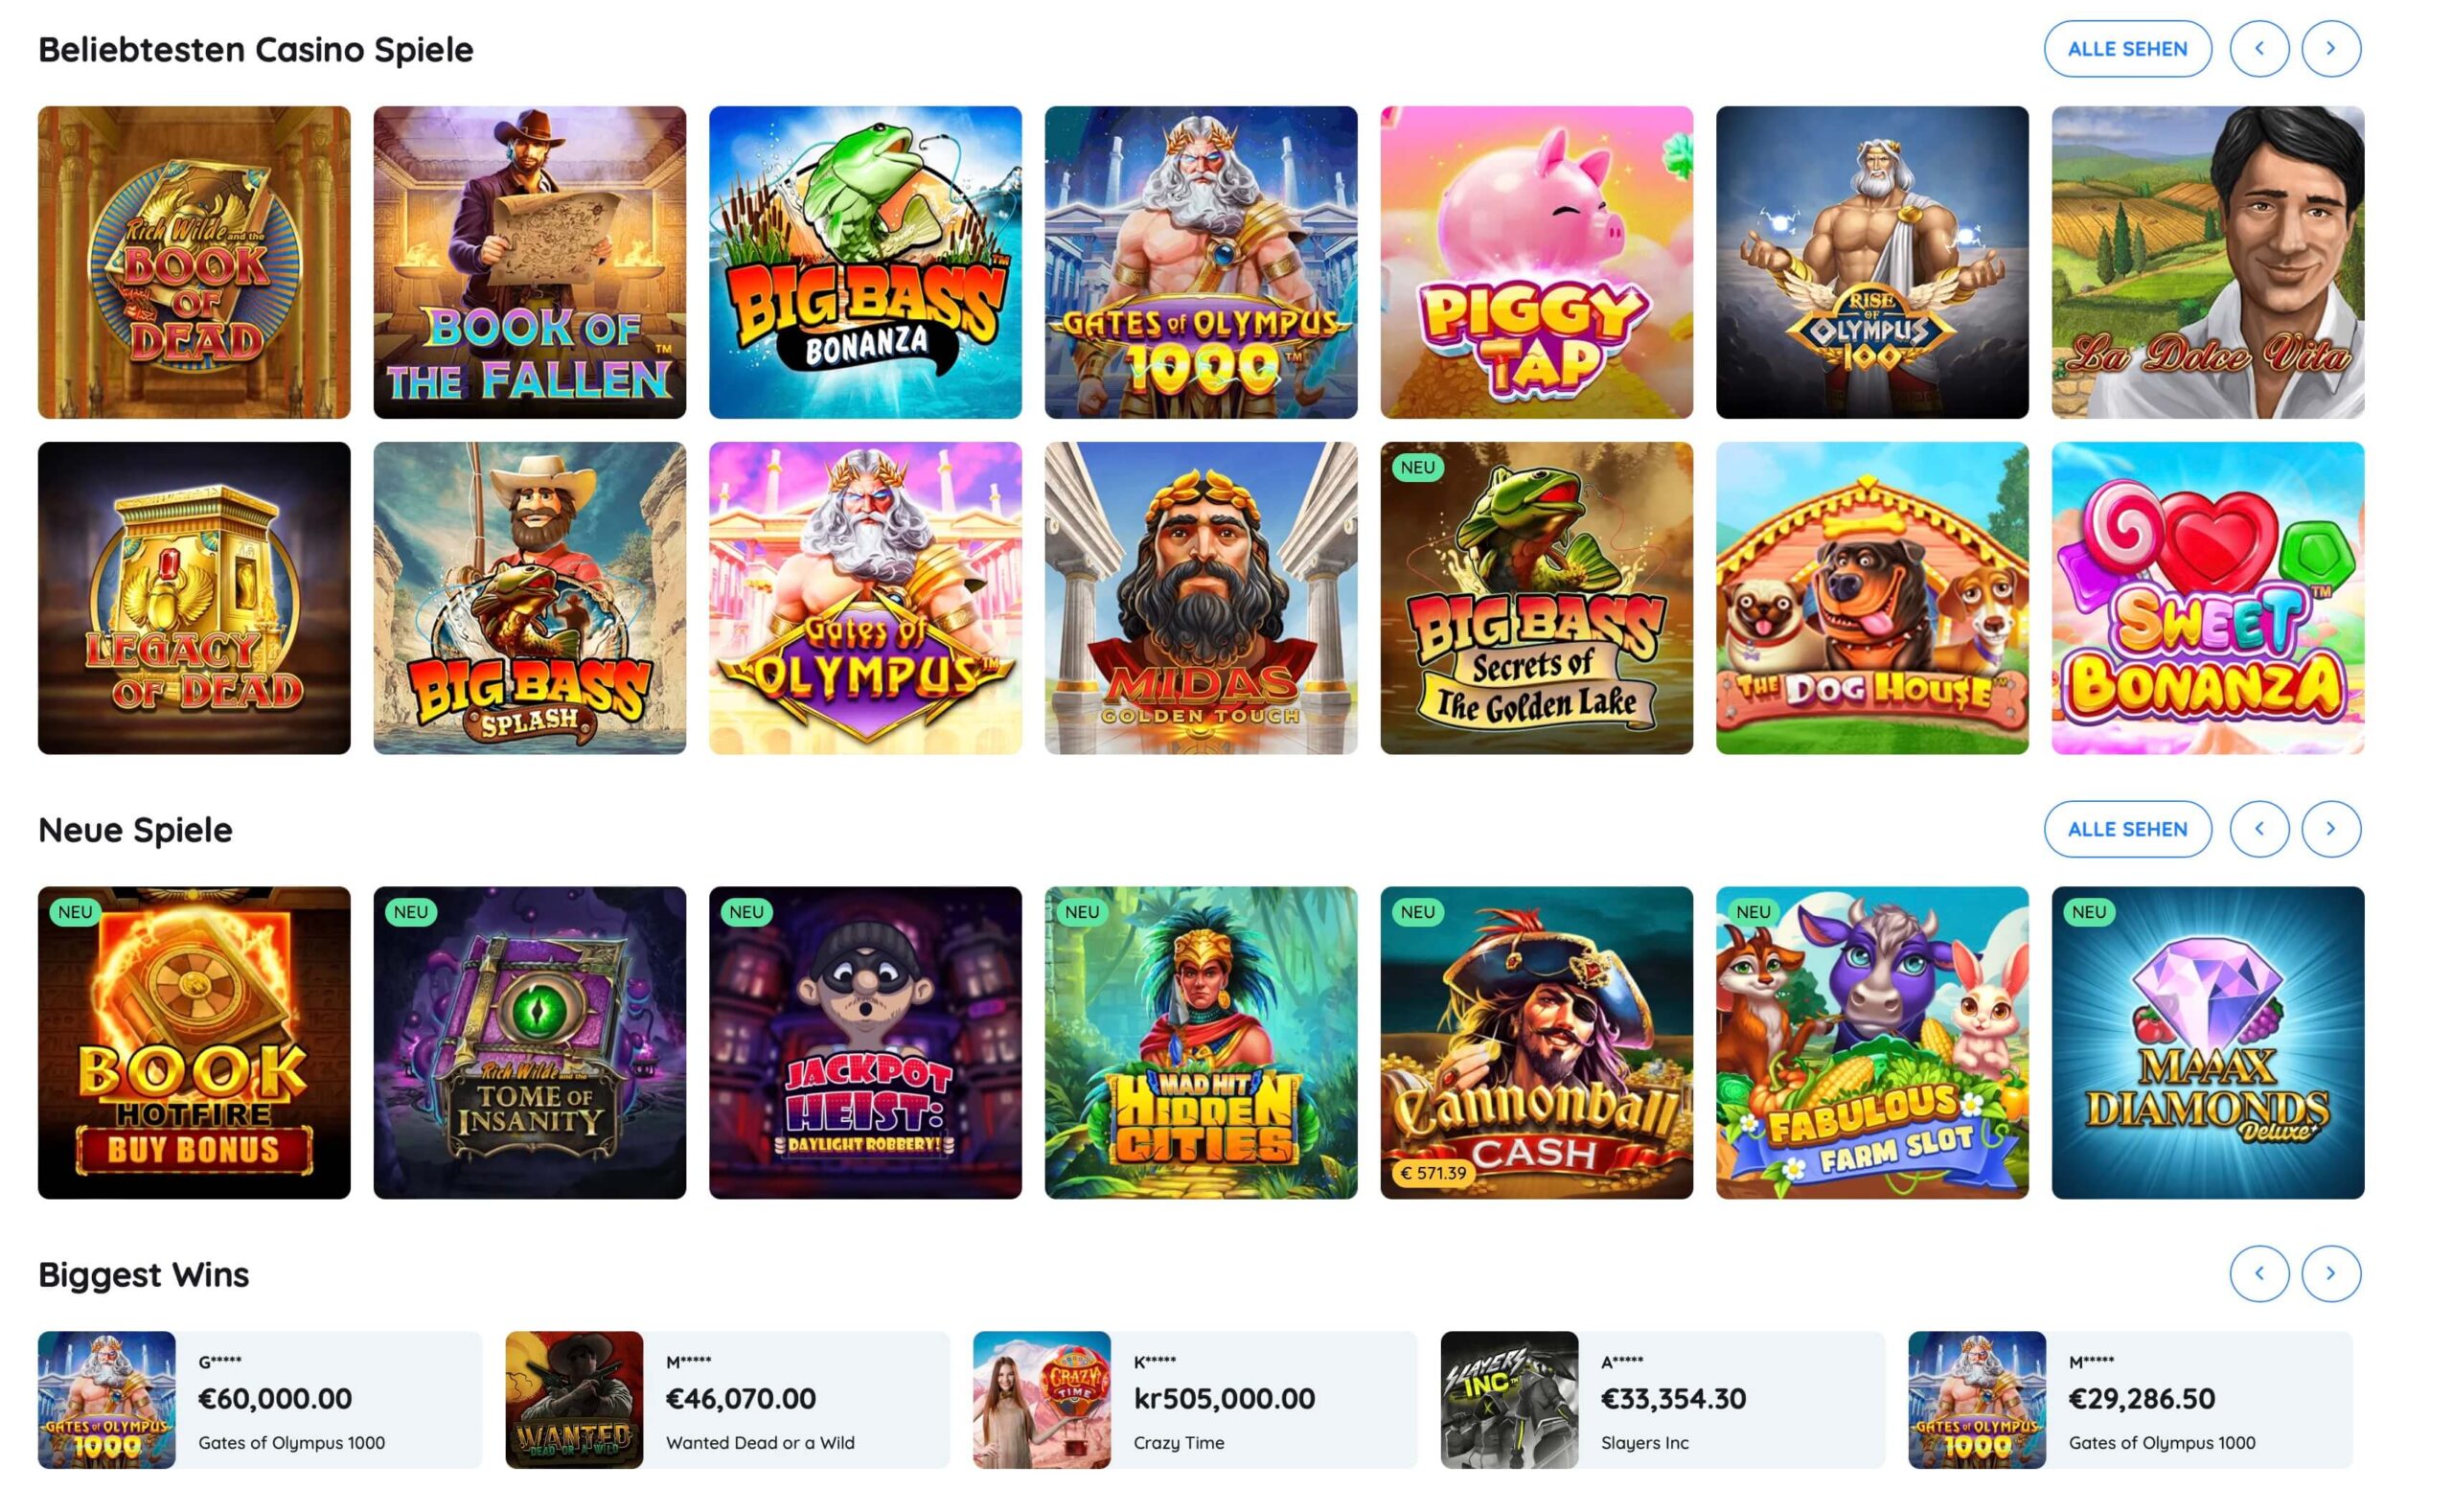Open Sweet Bonanza game tile
Image resolution: width=2453 pixels, height=1512 pixels.
(2207, 598)
